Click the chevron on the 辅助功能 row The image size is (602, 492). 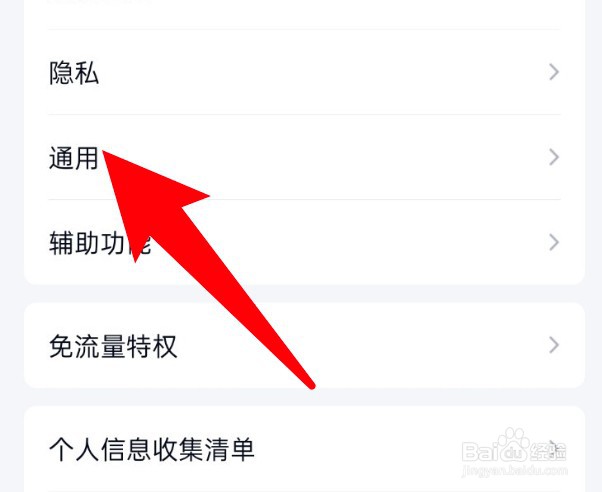[x=554, y=243]
